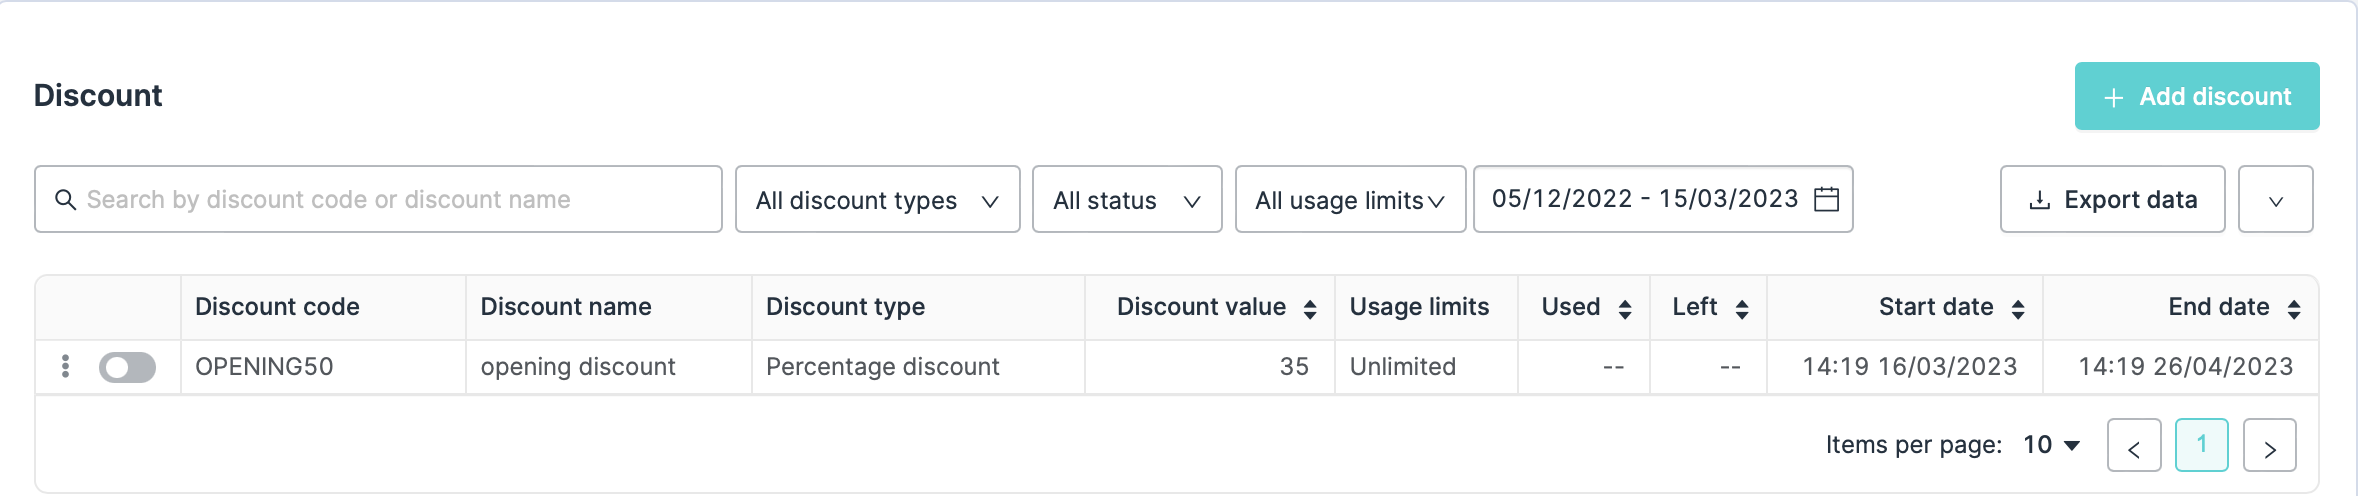Sort table by Used column arrows
This screenshot has width=2358, height=496.
point(1625,309)
